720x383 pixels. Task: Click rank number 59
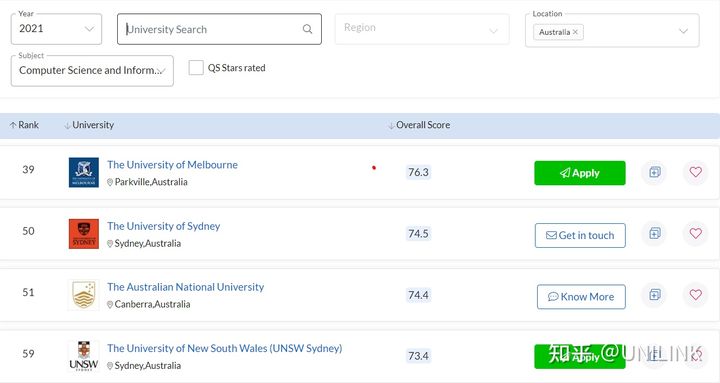(28, 354)
